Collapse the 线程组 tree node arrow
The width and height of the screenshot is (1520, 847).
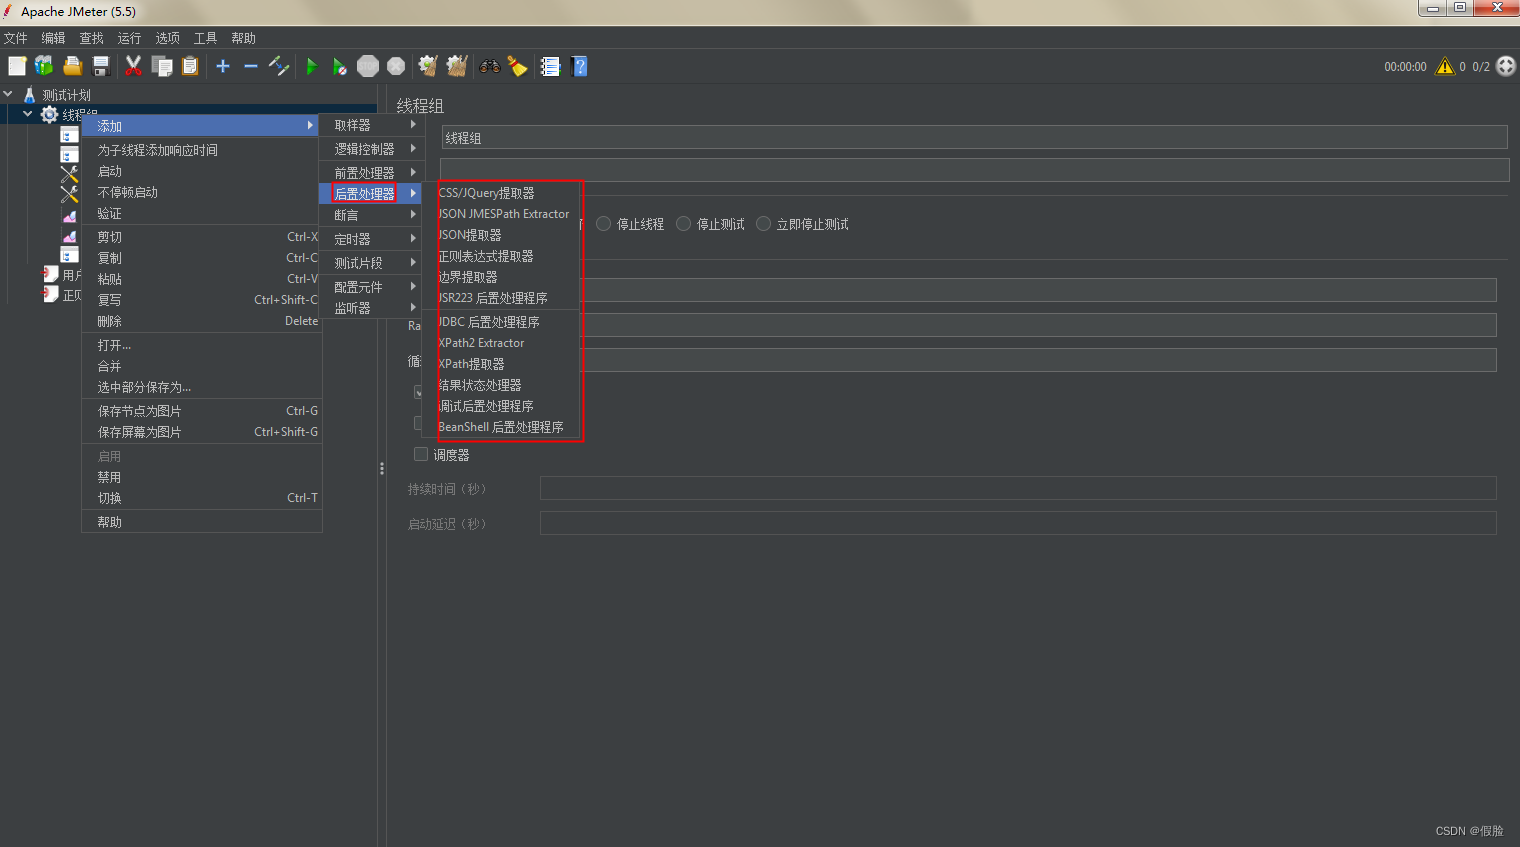(x=28, y=114)
